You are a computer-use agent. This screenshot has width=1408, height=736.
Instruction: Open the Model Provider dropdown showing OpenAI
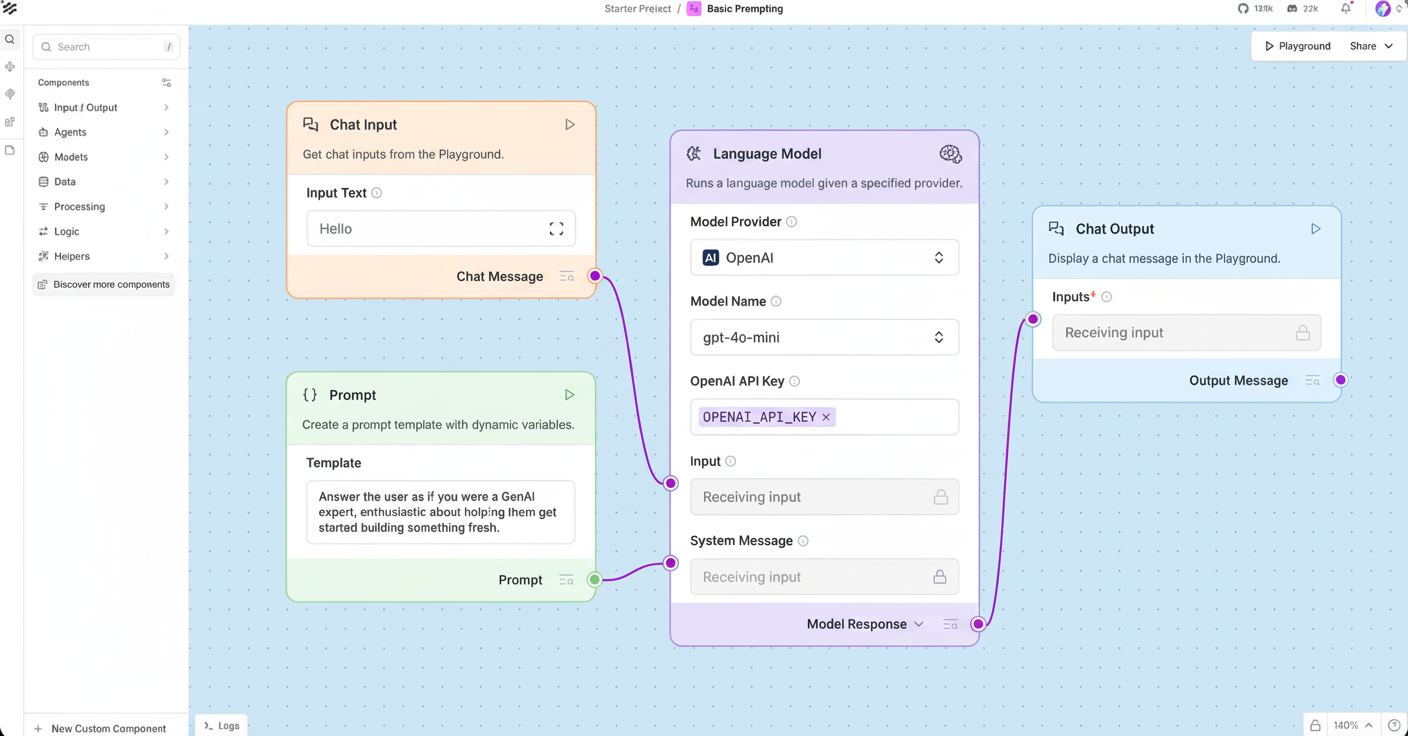[x=824, y=258]
